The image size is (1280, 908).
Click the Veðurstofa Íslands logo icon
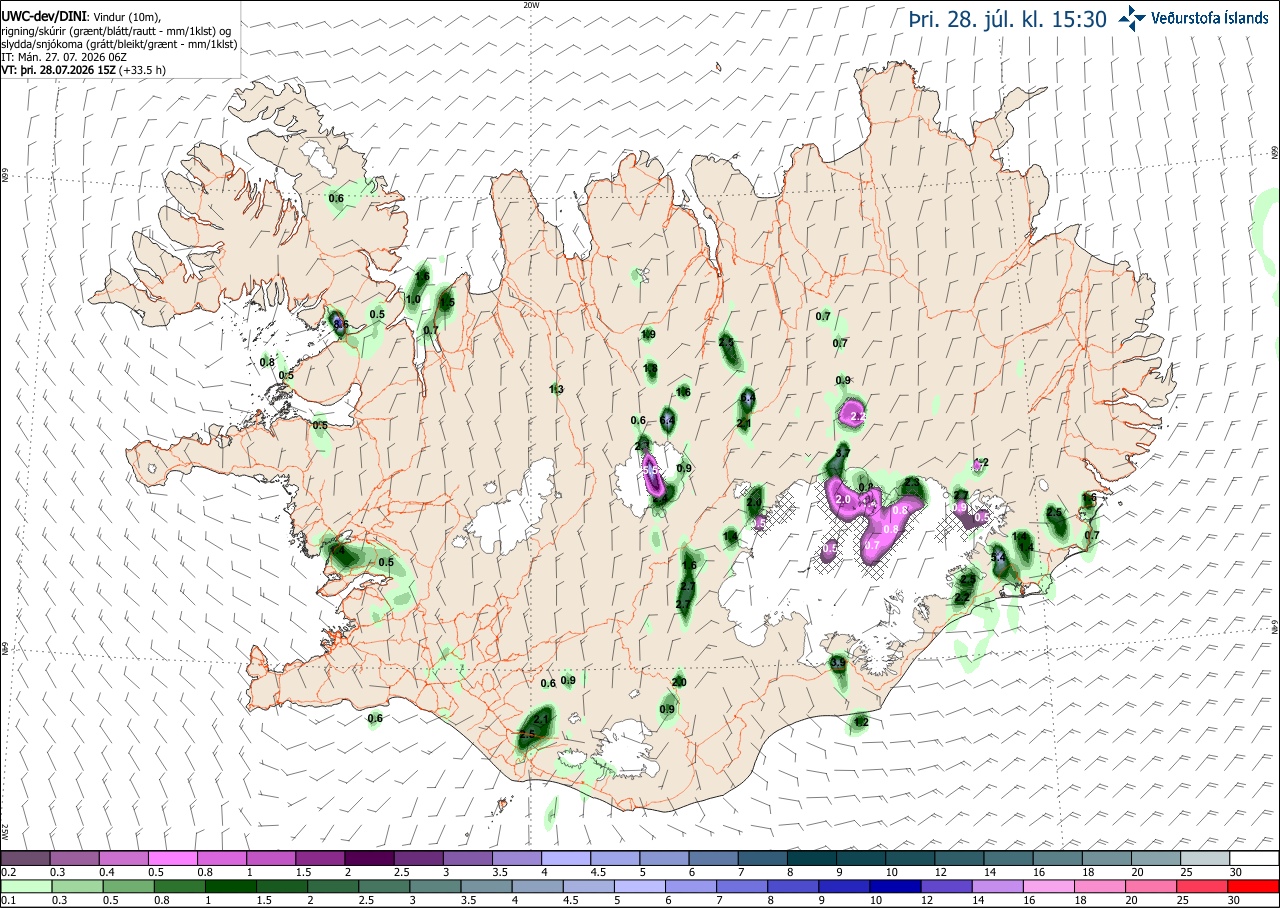pyautogui.click(x=1133, y=17)
